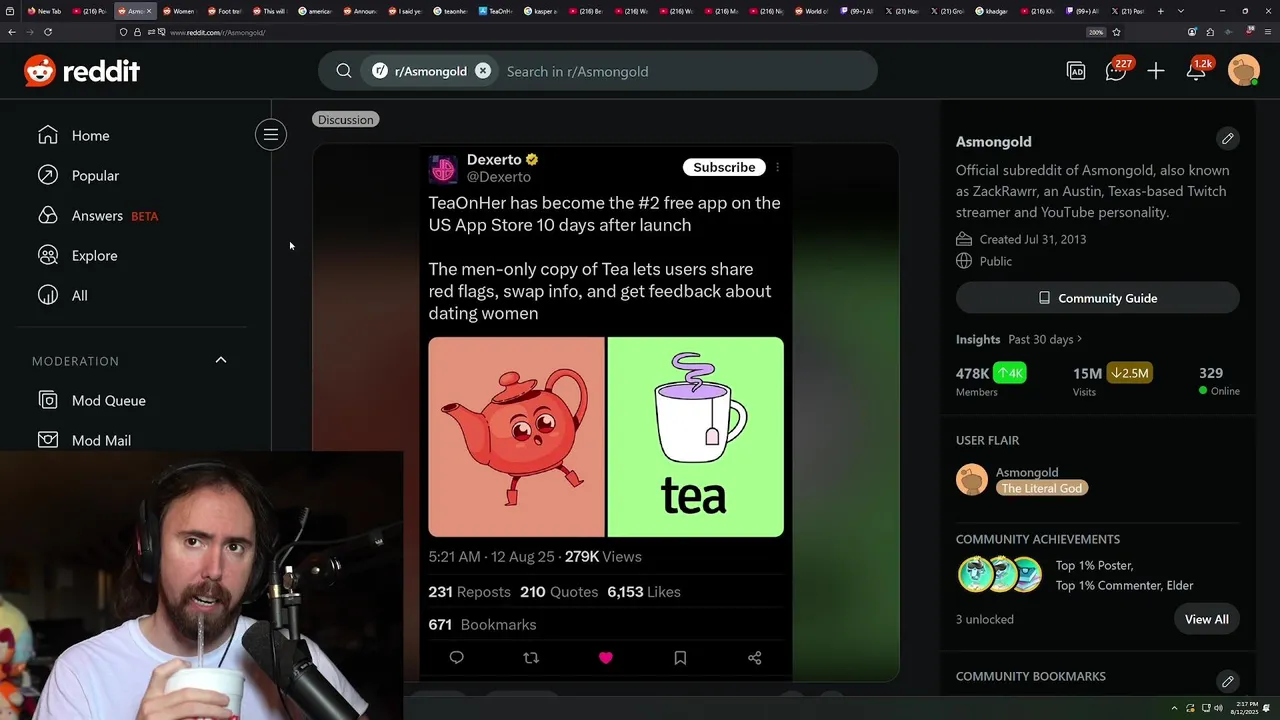
Task: Open the tweet's three-dot options menu
Action: point(777,167)
